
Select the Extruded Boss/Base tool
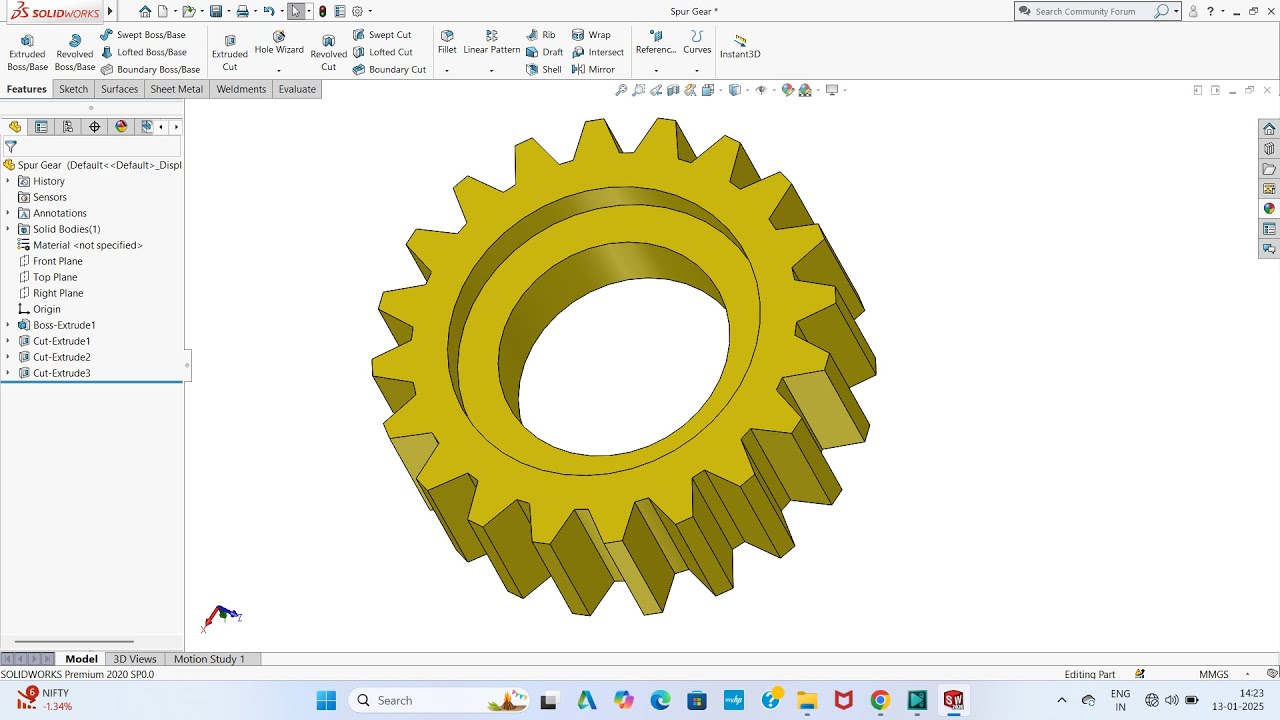[27, 52]
